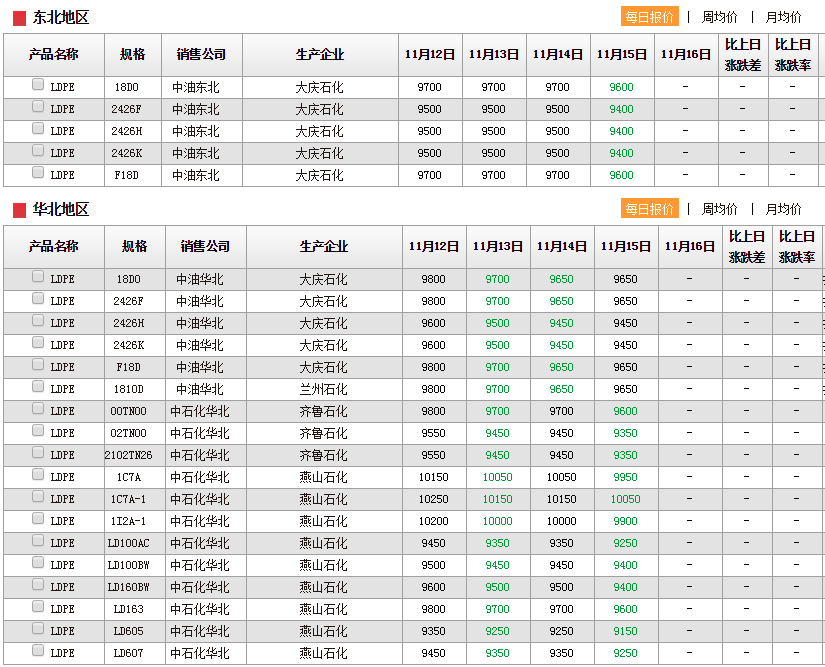Click the red square icon beside 东北地区
The width and height of the screenshot is (825, 667).
(19, 18)
